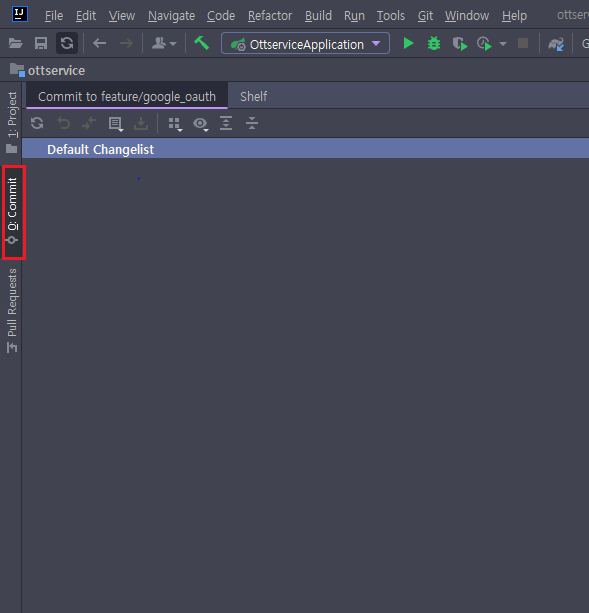Open View Options eye dropdown

coord(201,124)
